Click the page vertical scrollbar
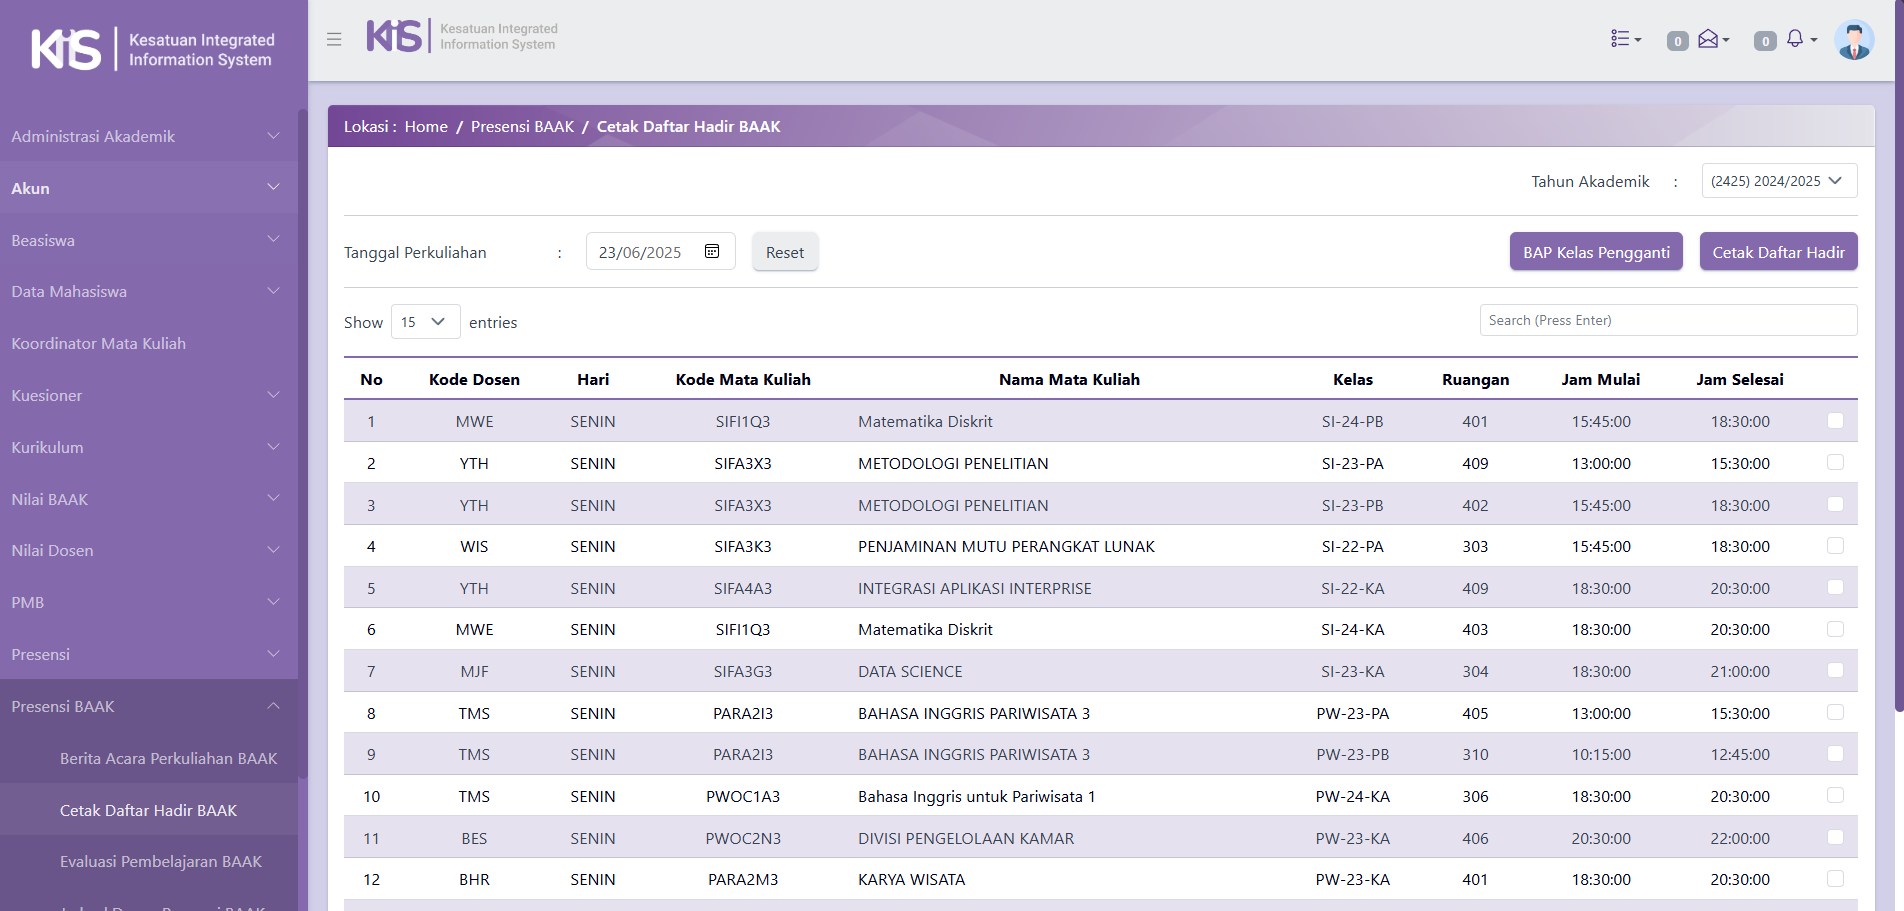1904x911 pixels. click(x=1898, y=400)
